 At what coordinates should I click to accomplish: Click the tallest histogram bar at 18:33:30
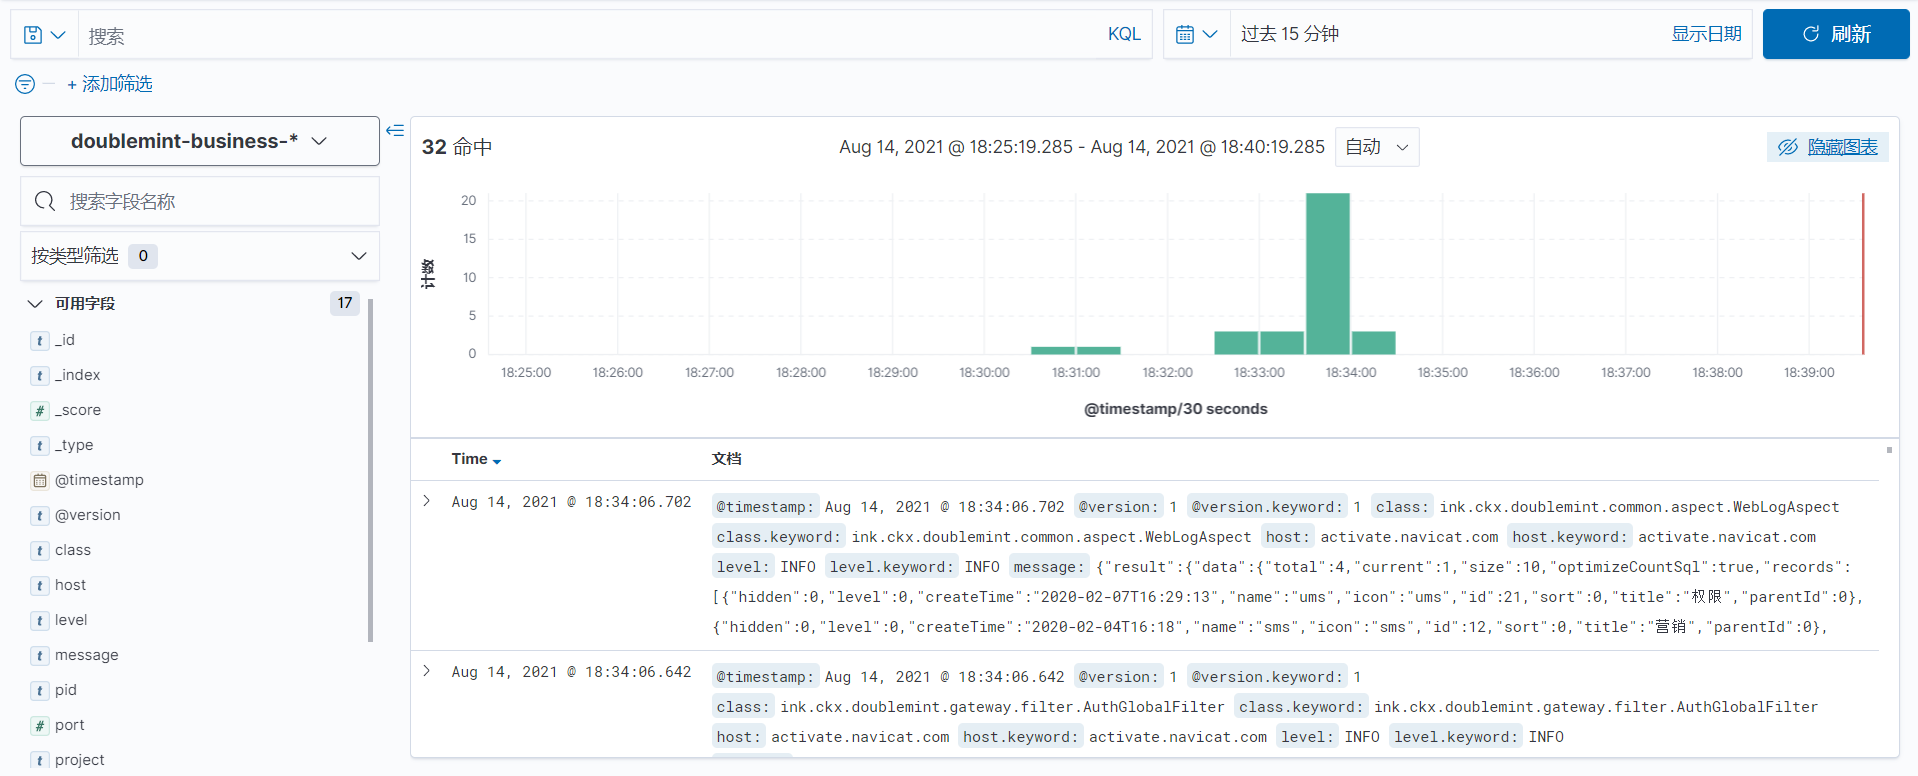tap(1328, 274)
